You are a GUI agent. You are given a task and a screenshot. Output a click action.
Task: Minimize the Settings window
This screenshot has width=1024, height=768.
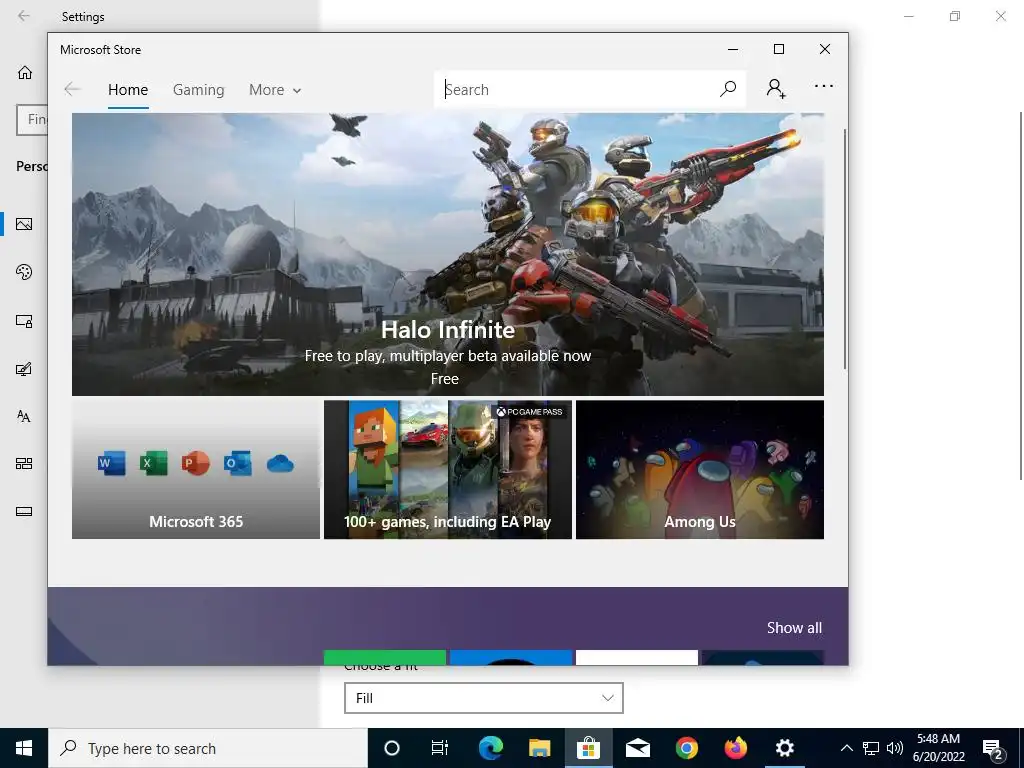coord(908,16)
